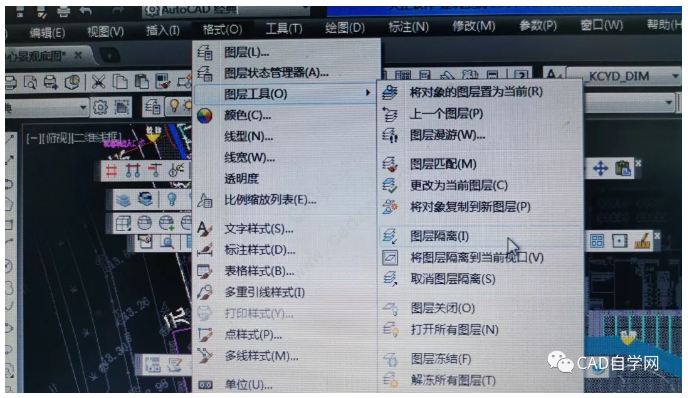Click the red hash dimension icon
Viewport: 688px width, 398px height.
click(x=111, y=170)
